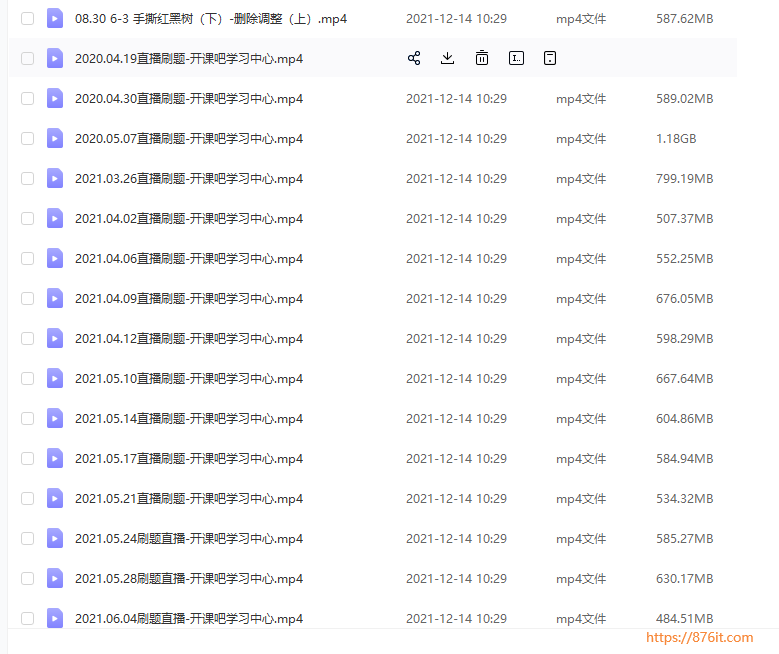Open 2021.04.12直播刷题 video file name
779x654 pixels.
189,339
